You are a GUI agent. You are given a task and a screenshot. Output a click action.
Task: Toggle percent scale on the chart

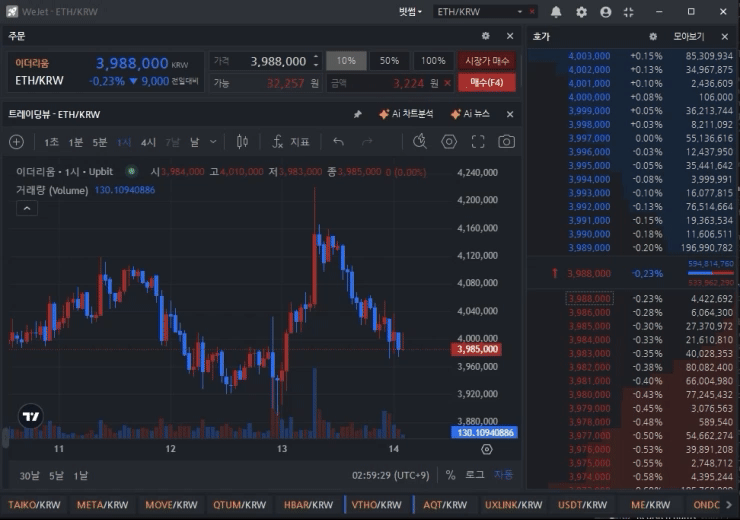click(x=450, y=475)
